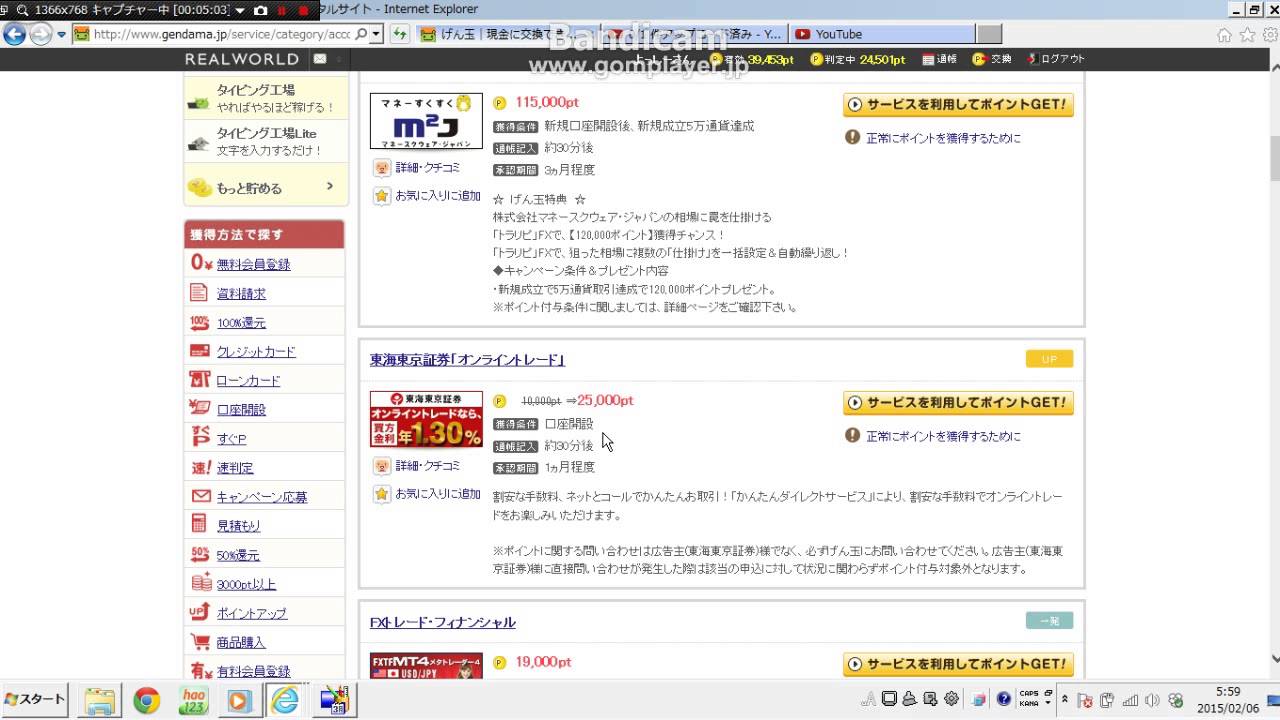Click サービスを利用してポイントGET for 東海東京証券

[958, 403]
